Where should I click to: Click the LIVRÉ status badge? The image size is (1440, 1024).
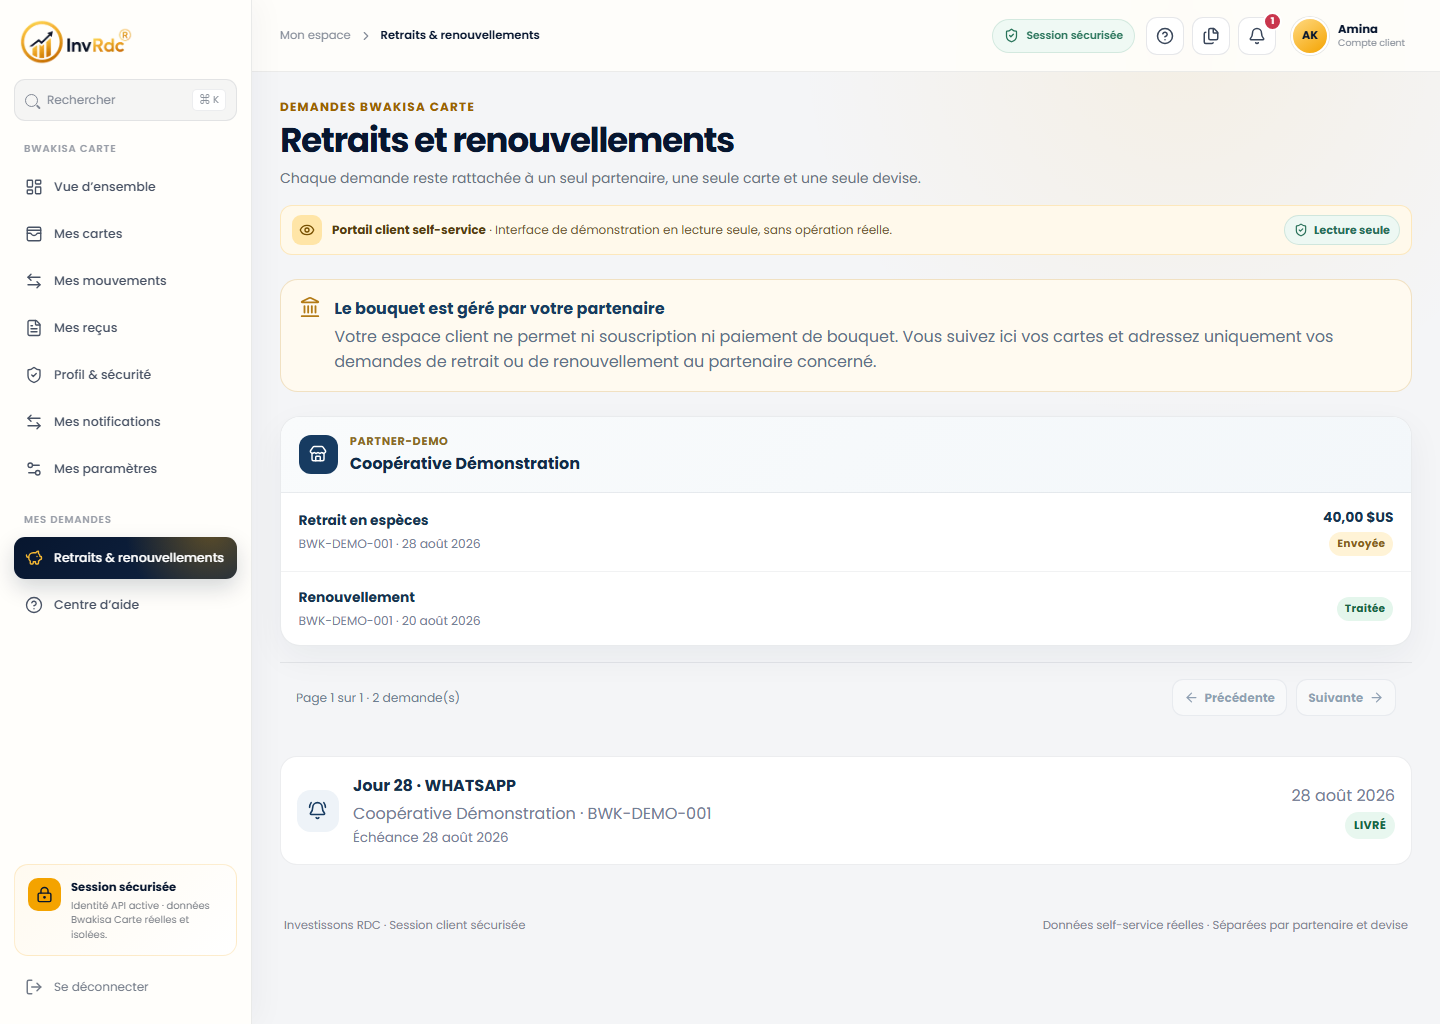[x=1370, y=825]
